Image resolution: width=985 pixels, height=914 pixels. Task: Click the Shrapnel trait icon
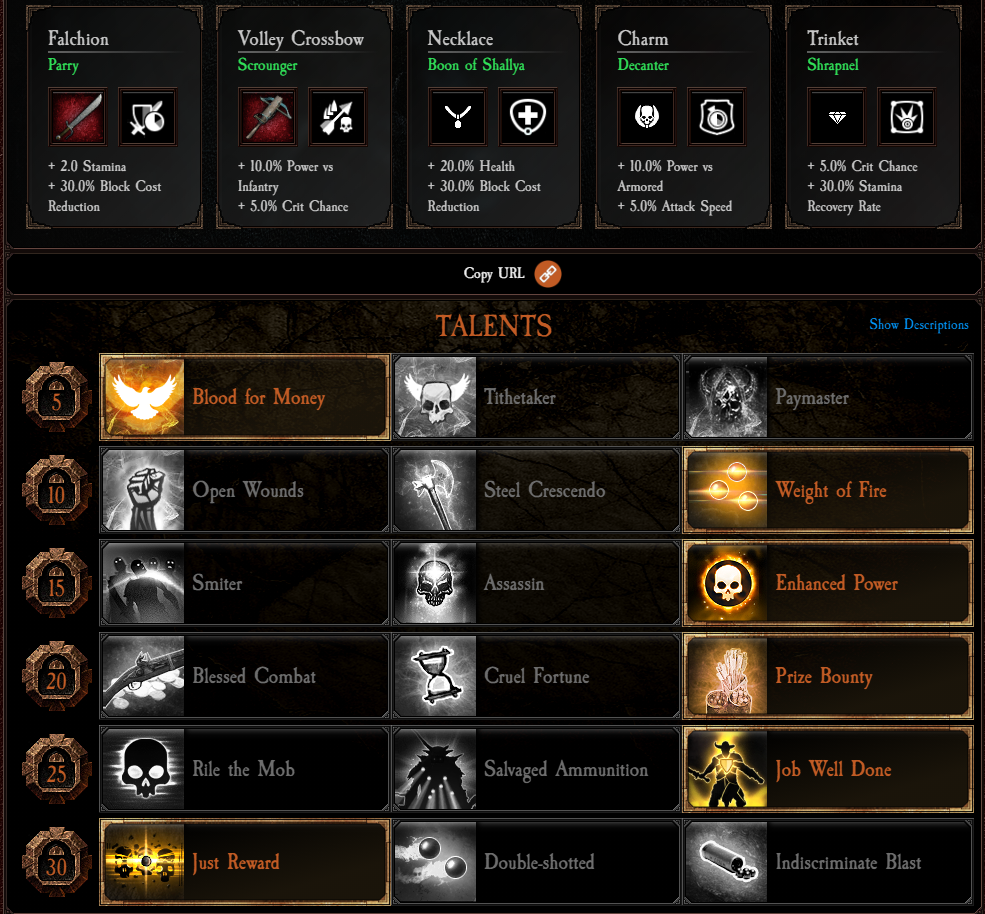[x=906, y=117]
